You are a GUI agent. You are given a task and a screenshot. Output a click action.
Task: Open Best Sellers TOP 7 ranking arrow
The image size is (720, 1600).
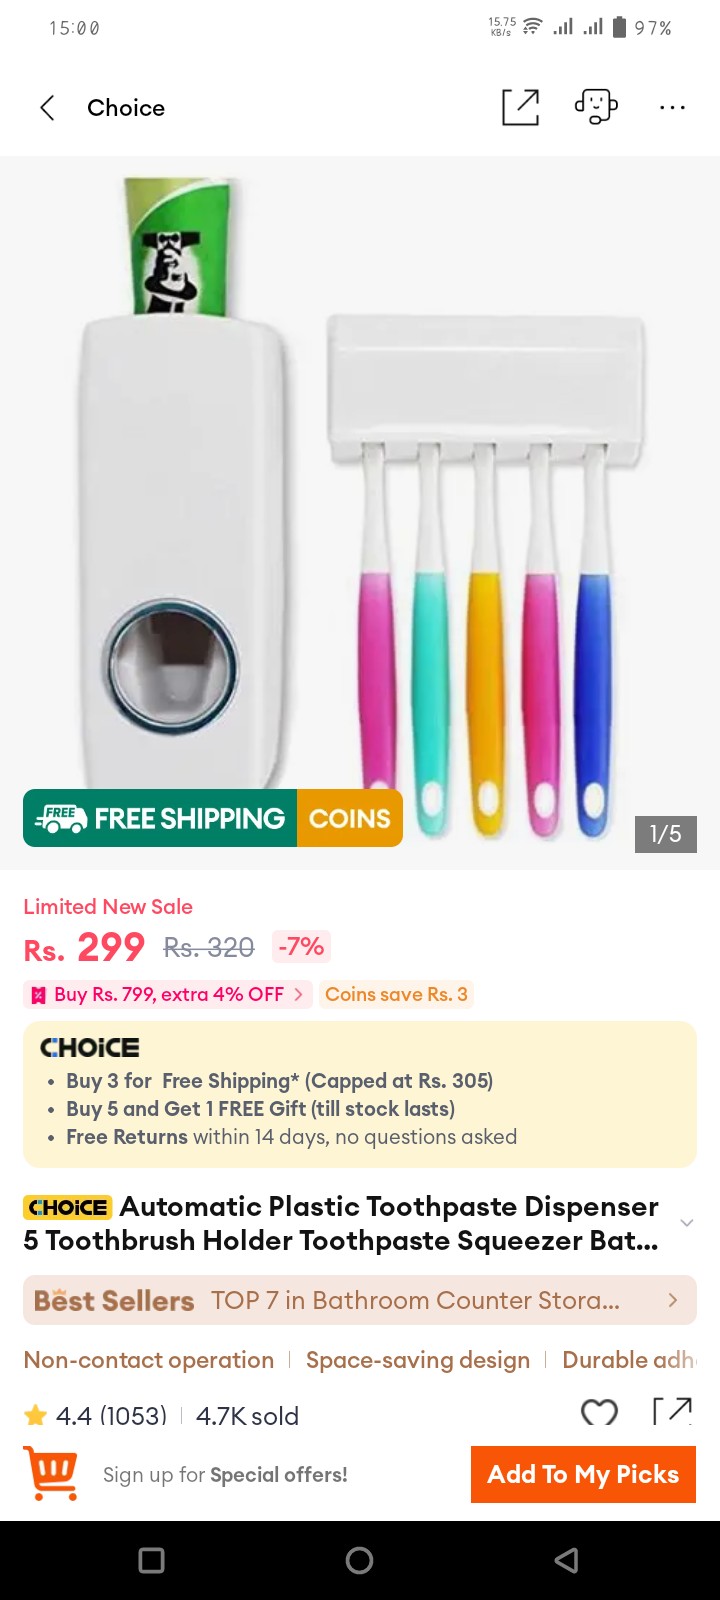pos(673,1300)
